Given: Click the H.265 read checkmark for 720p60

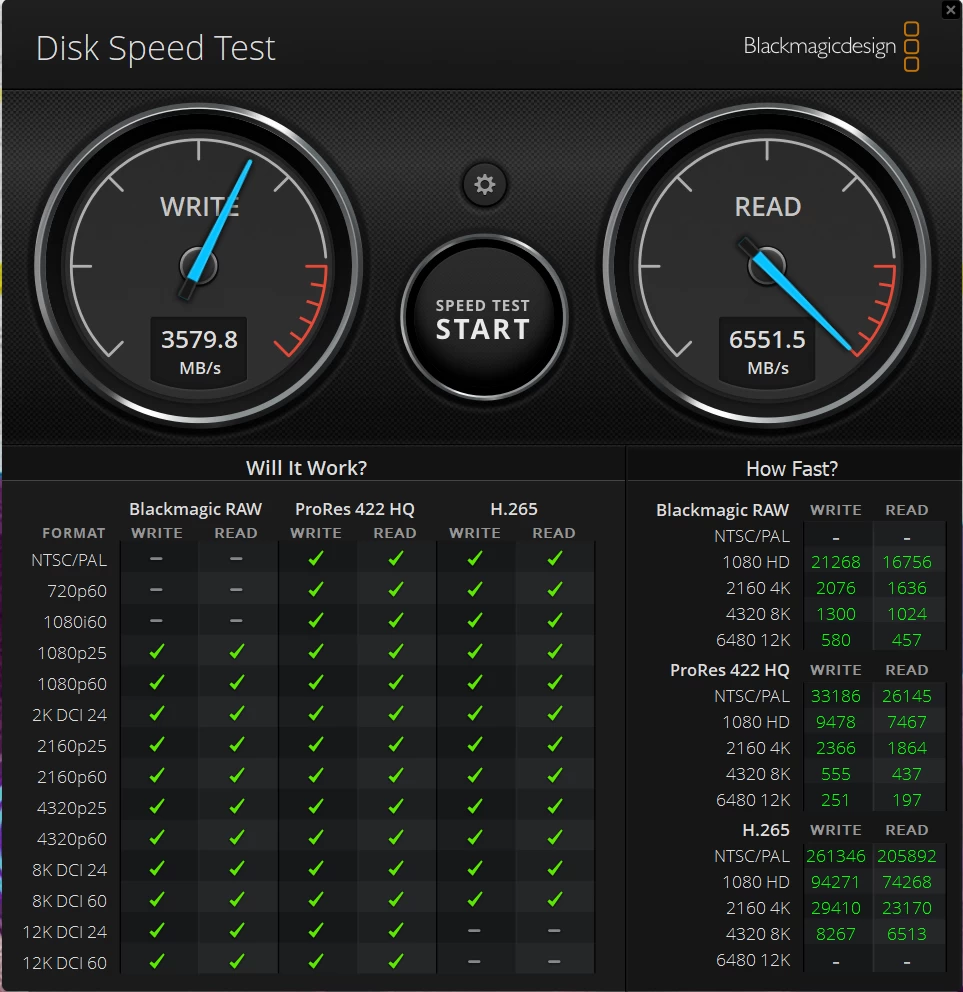Looking at the screenshot, I should point(554,590).
